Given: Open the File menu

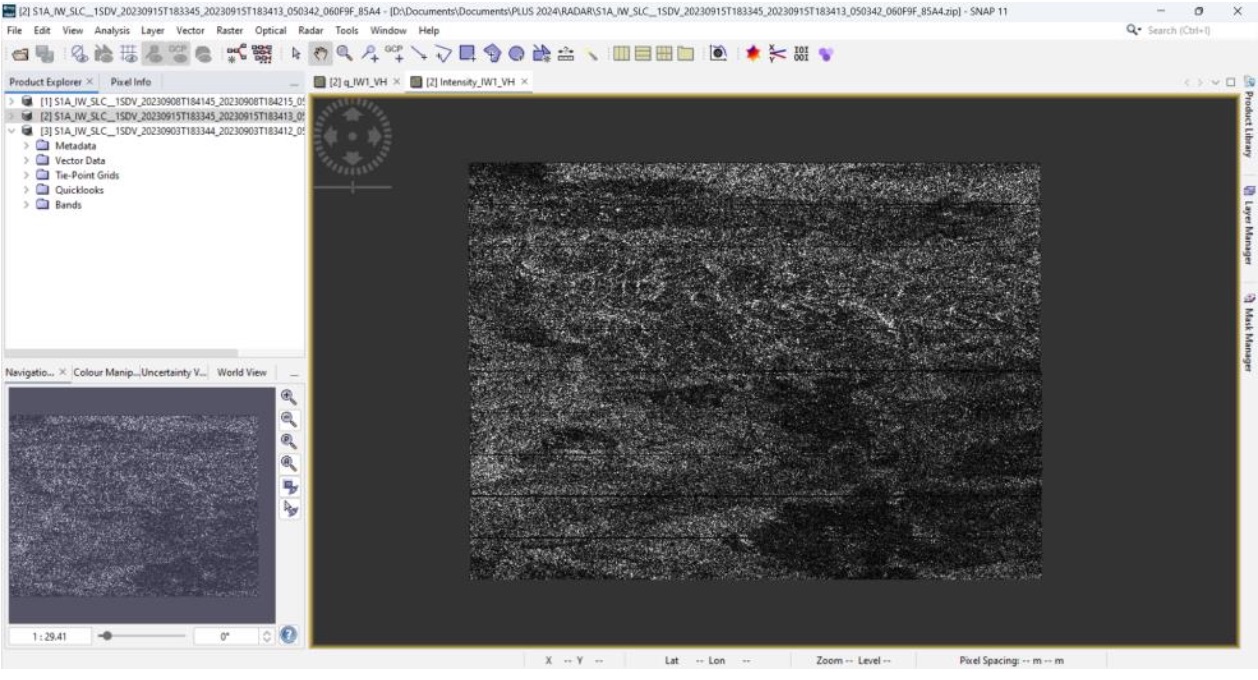Looking at the screenshot, I should pyautogui.click(x=14, y=31).
